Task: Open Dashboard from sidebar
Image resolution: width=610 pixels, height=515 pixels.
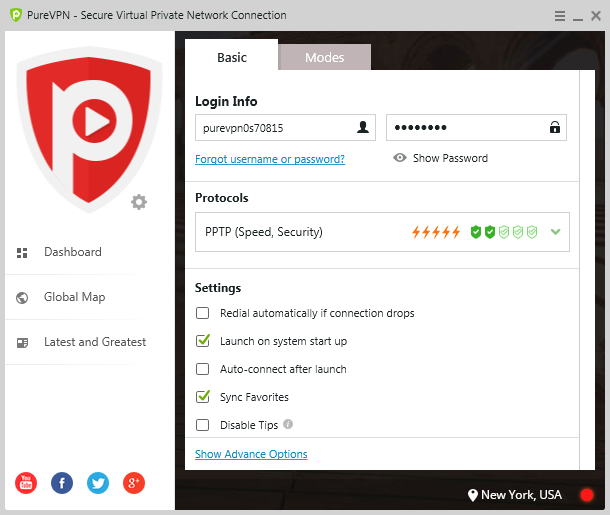Action: click(x=73, y=252)
